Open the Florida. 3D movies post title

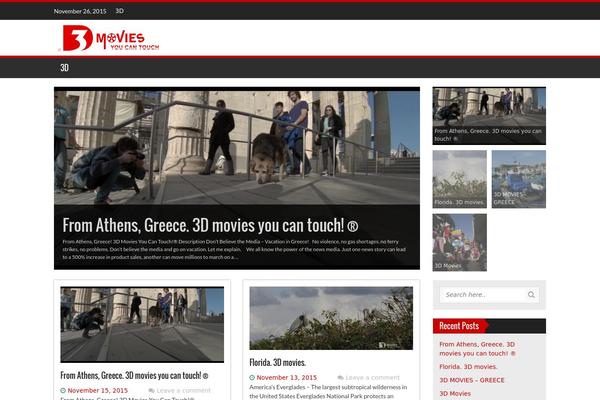[277, 362]
